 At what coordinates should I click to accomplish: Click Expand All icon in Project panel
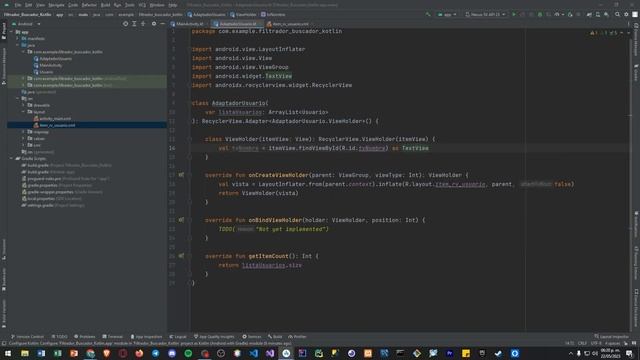click(134, 24)
